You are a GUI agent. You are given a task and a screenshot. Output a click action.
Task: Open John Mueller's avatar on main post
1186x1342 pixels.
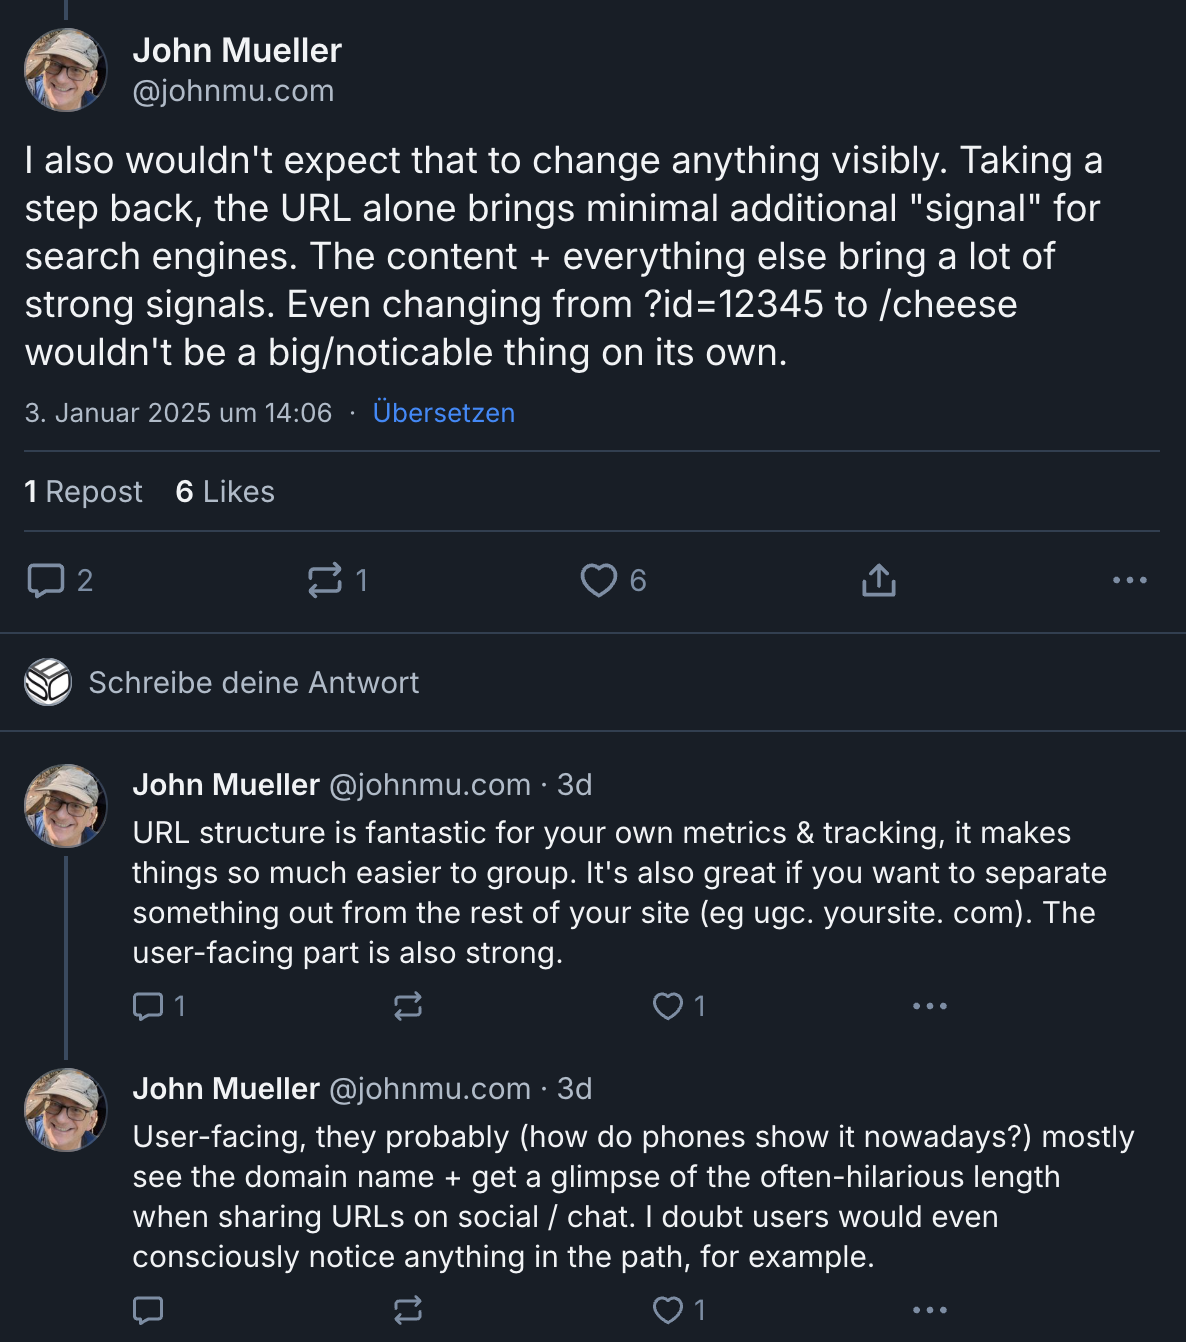(66, 70)
